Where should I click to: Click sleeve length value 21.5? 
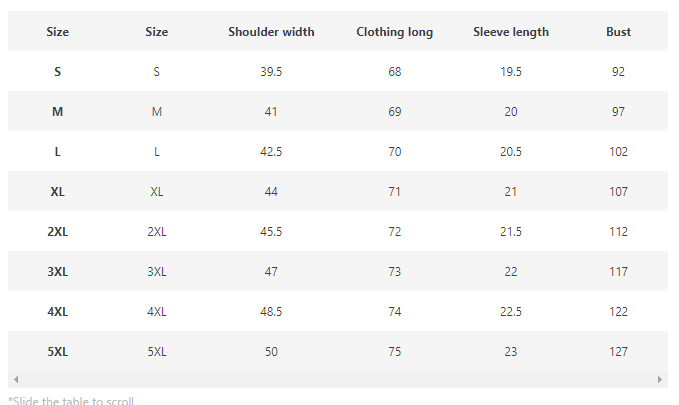[x=511, y=232]
